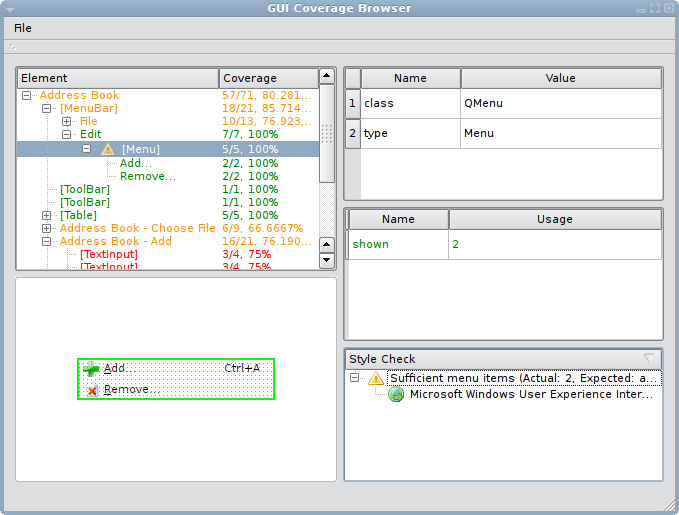Collapse the Sufficient menu items check
This screenshot has width=679, height=515.
pos(355,379)
